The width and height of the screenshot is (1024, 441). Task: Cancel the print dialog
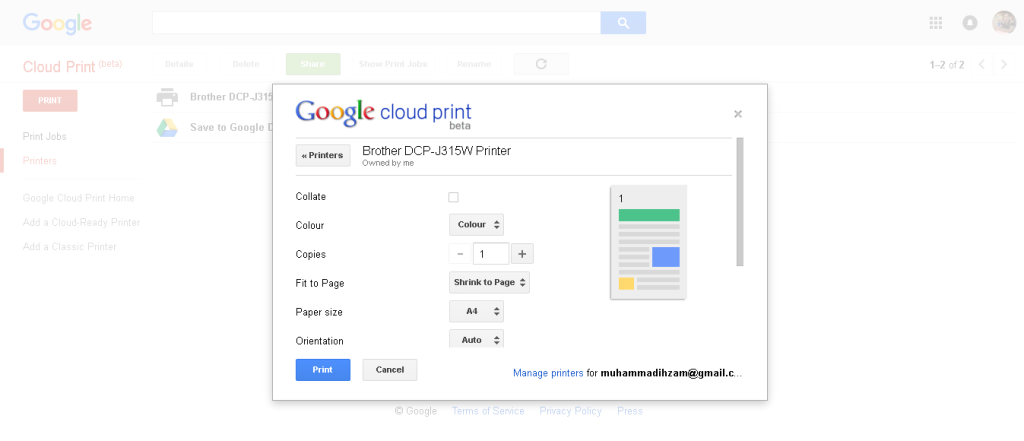[x=390, y=370]
